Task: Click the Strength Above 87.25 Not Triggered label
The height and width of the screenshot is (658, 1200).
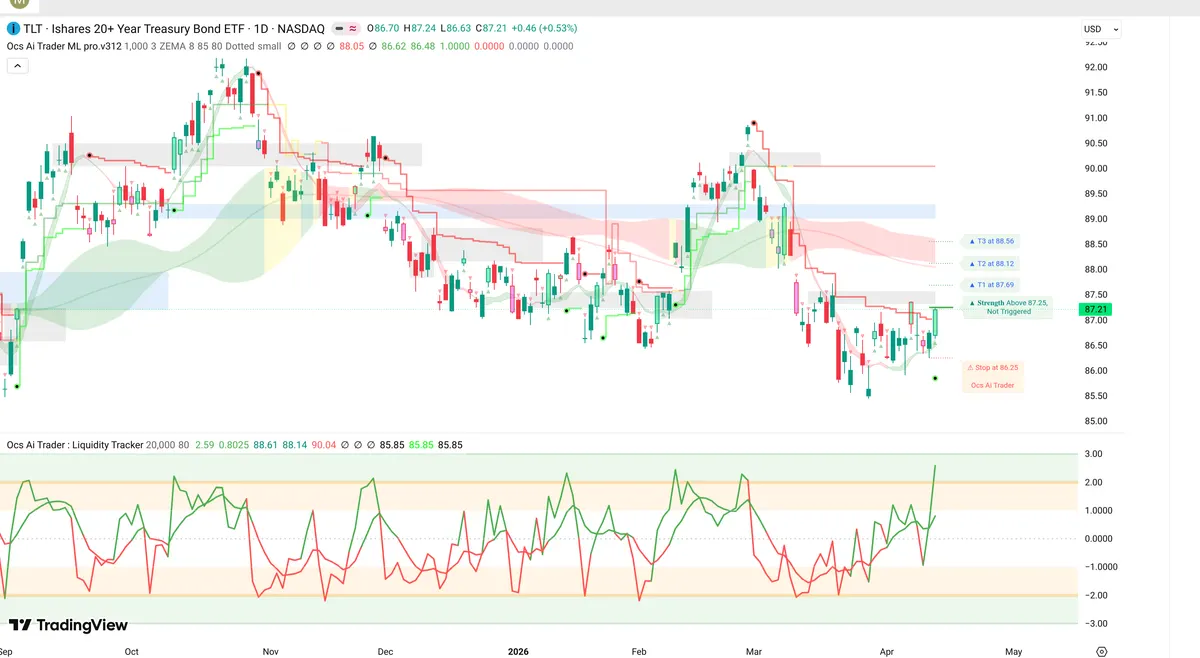Action: [x=1007, y=307]
